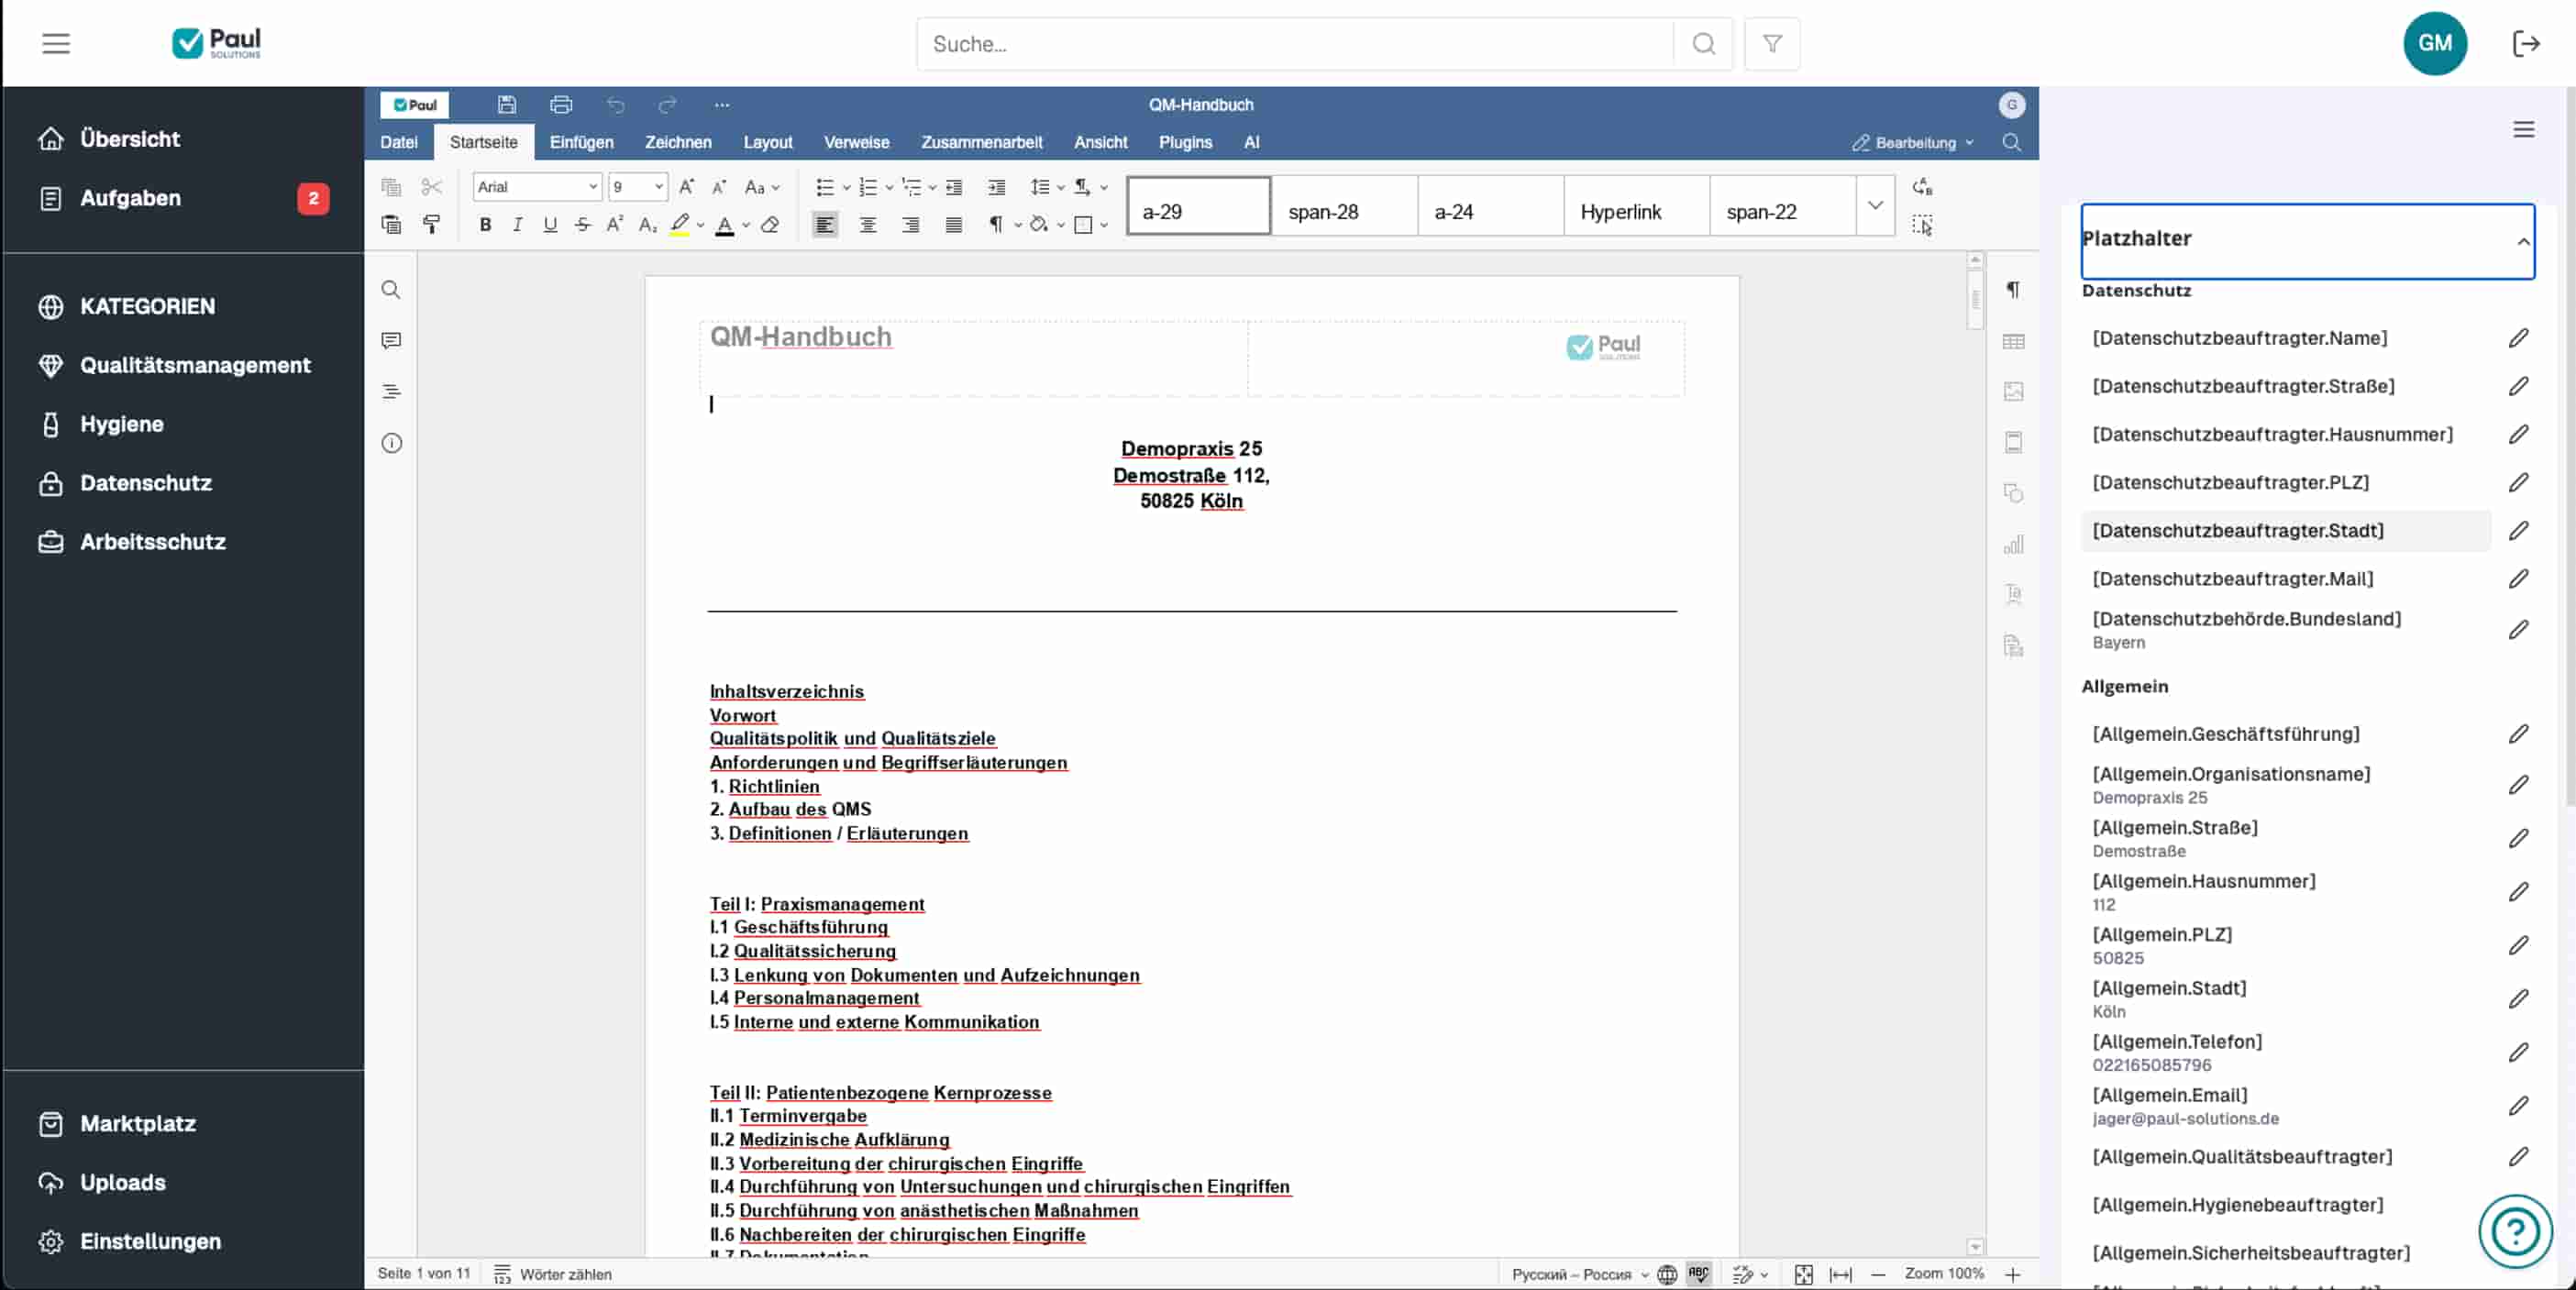Screen dimensions: 2576x1290
Task: Switch to the Layout ribbon tab
Action: [767, 142]
